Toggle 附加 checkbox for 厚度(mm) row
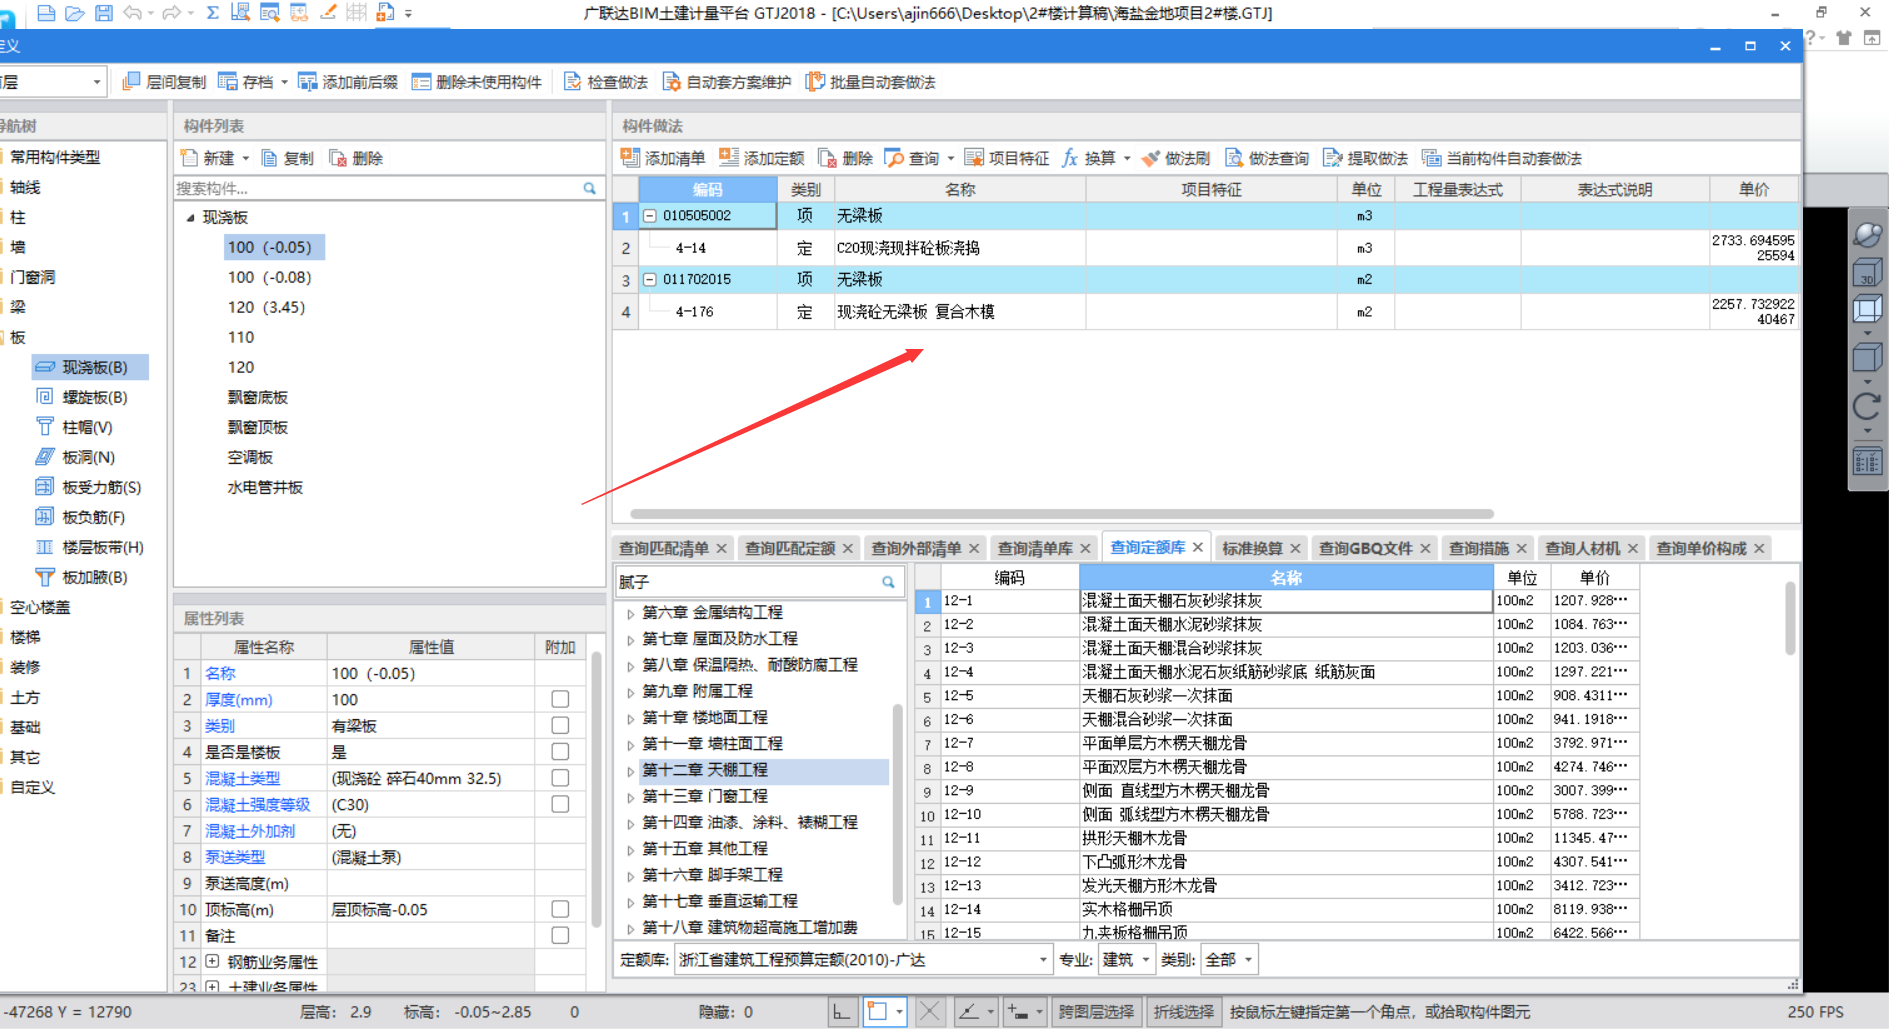 coord(560,699)
